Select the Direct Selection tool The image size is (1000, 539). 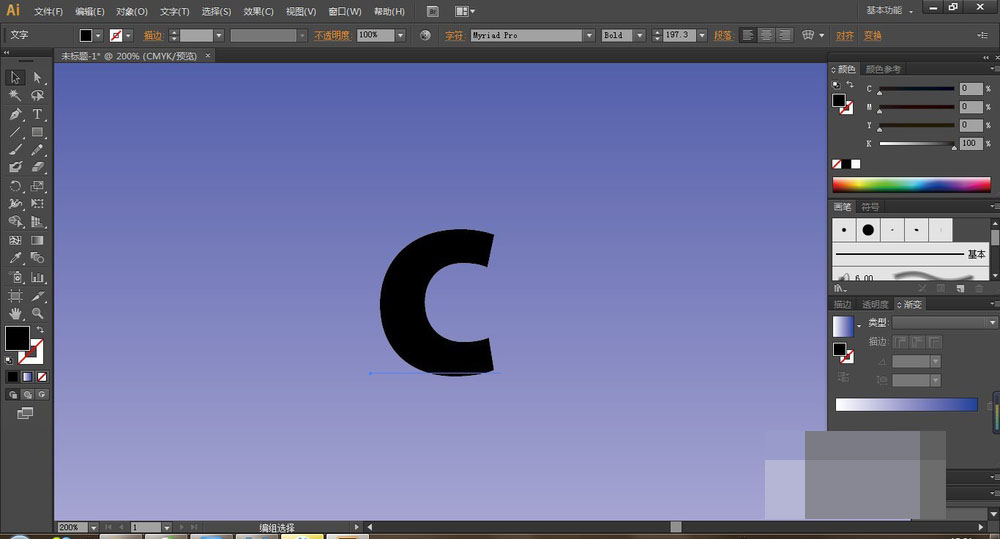(x=37, y=77)
